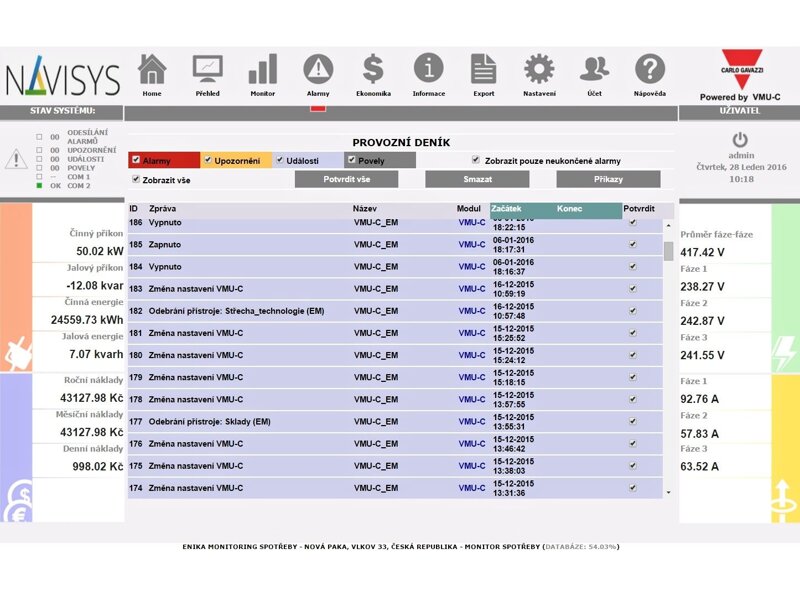Toggle the Upozornění filter checkbox
Image resolution: width=800 pixels, height=600 pixels.
pos(208,160)
